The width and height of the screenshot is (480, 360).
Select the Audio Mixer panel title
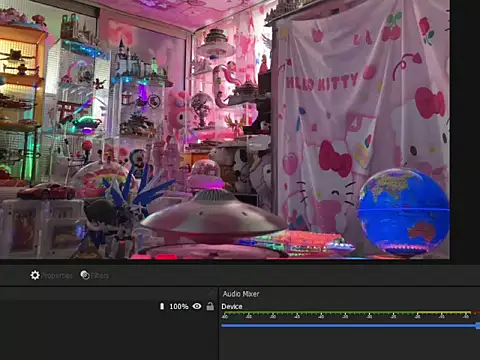click(x=241, y=294)
